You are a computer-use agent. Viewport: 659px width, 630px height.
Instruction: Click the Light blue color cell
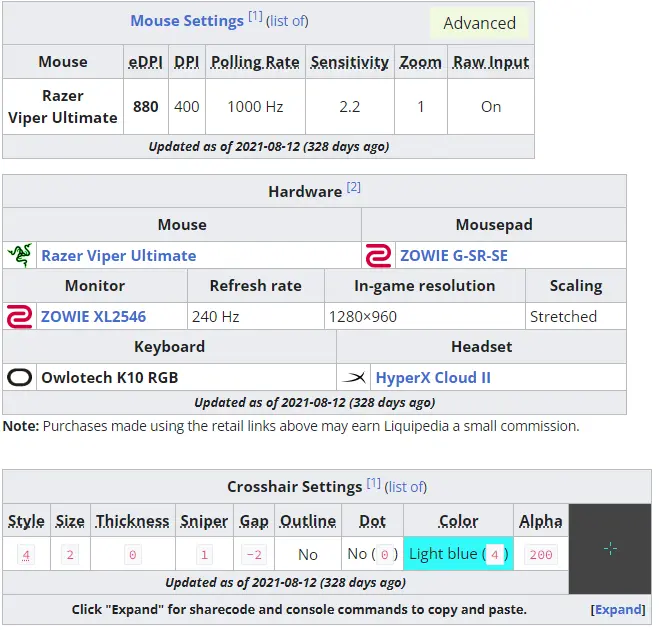coord(459,554)
